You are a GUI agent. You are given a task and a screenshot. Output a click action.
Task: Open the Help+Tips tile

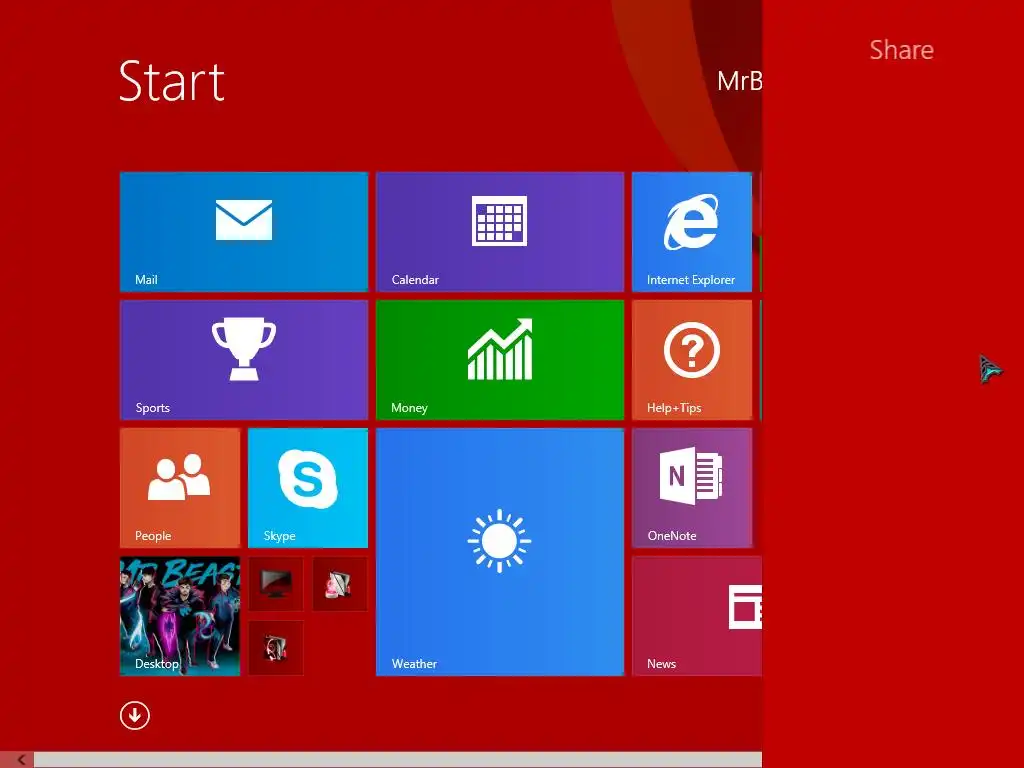click(x=692, y=360)
